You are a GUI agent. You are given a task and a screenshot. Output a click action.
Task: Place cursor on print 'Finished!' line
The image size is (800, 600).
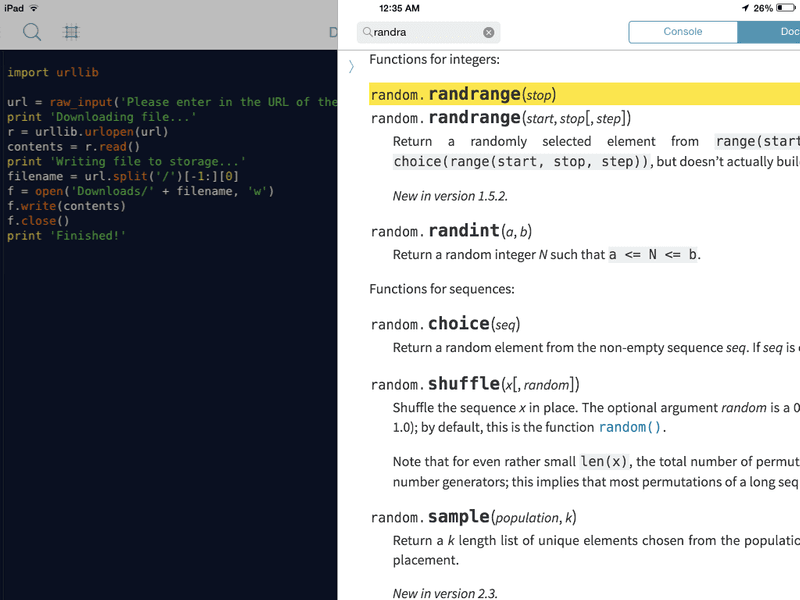click(x=66, y=235)
